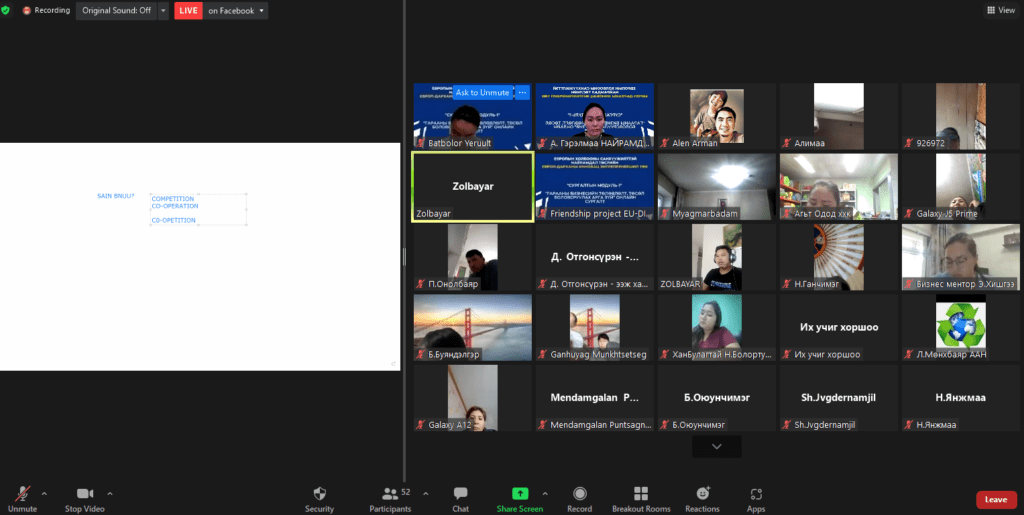Open Breakout Rooms

(641, 499)
